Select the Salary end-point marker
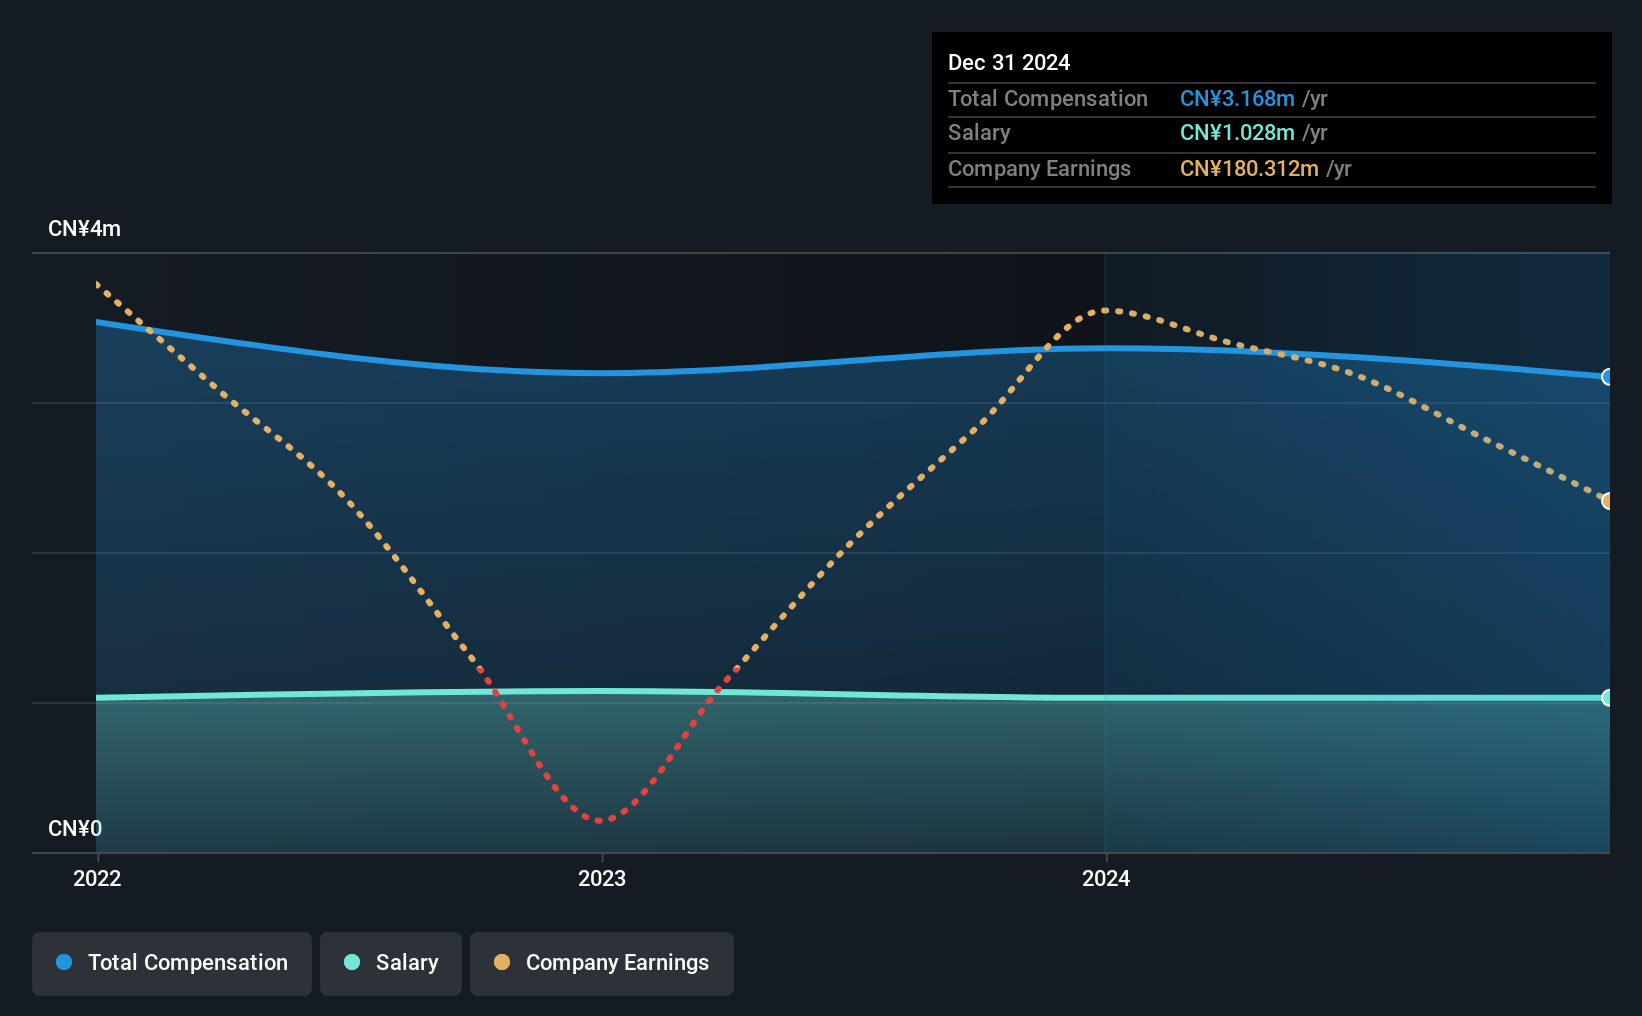 click(1607, 698)
